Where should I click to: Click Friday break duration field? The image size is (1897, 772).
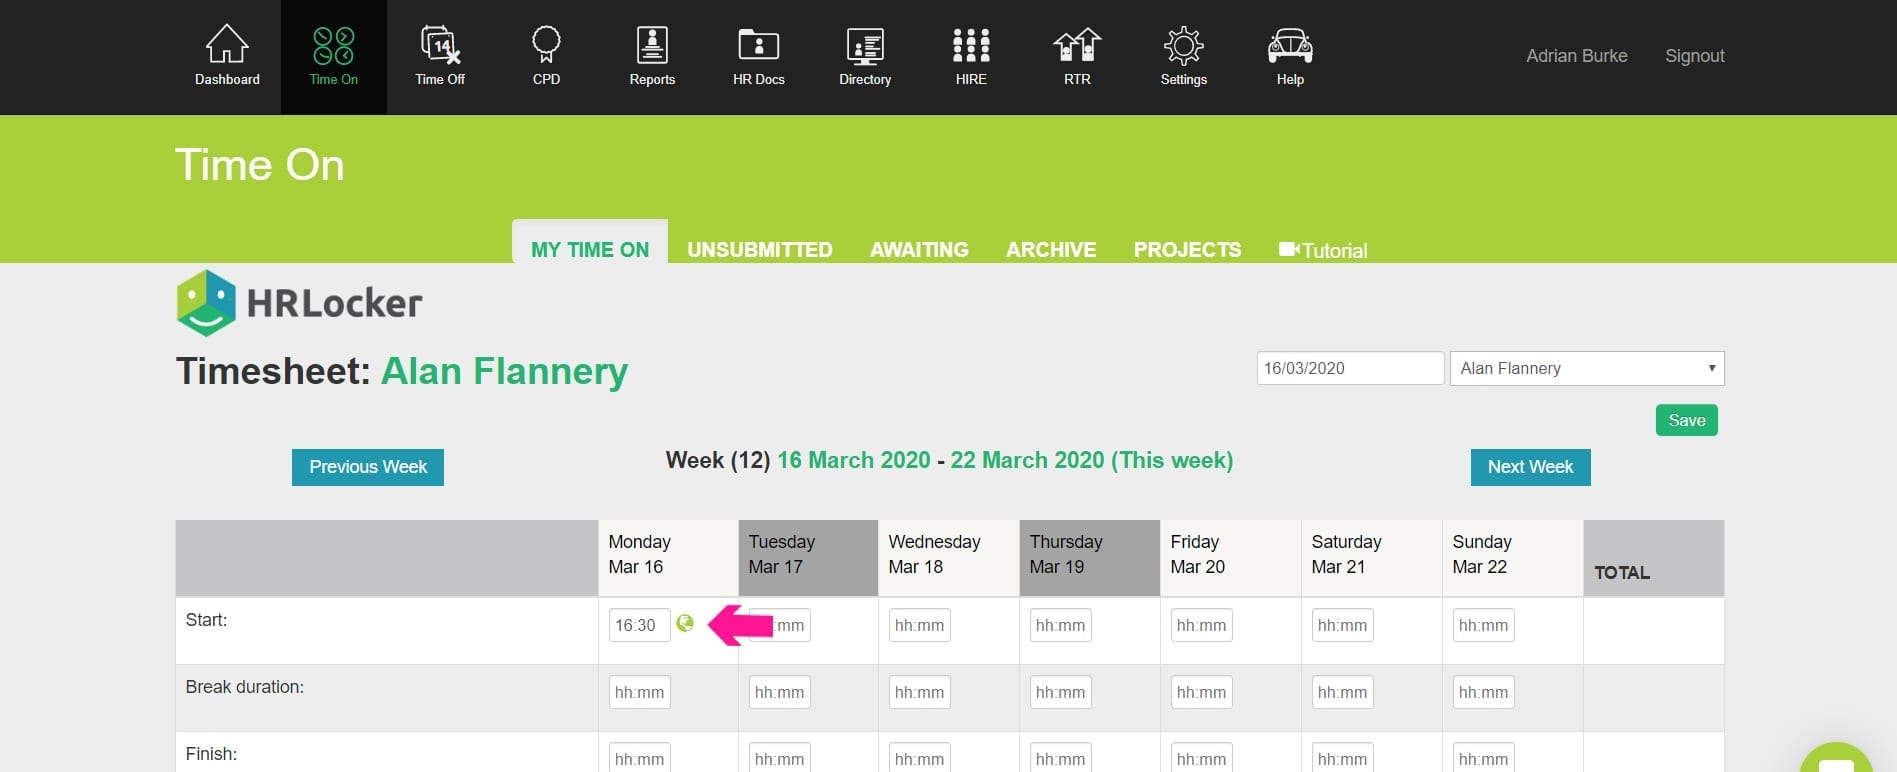coord(1201,692)
